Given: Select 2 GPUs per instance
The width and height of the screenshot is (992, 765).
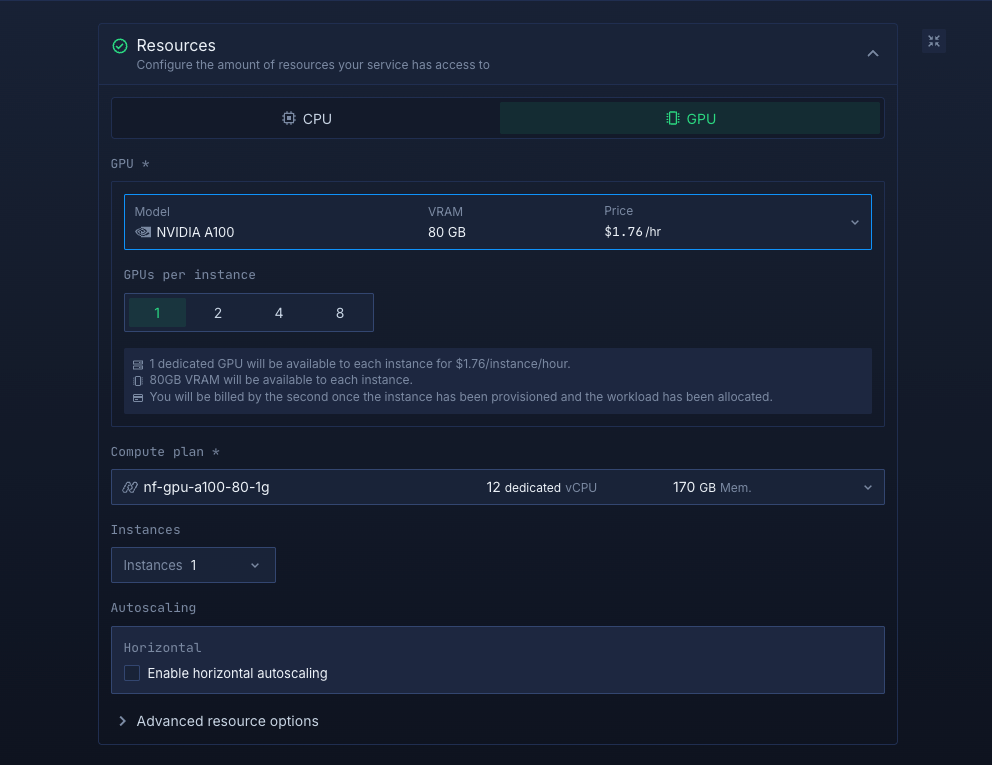Looking at the screenshot, I should coord(218,313).
